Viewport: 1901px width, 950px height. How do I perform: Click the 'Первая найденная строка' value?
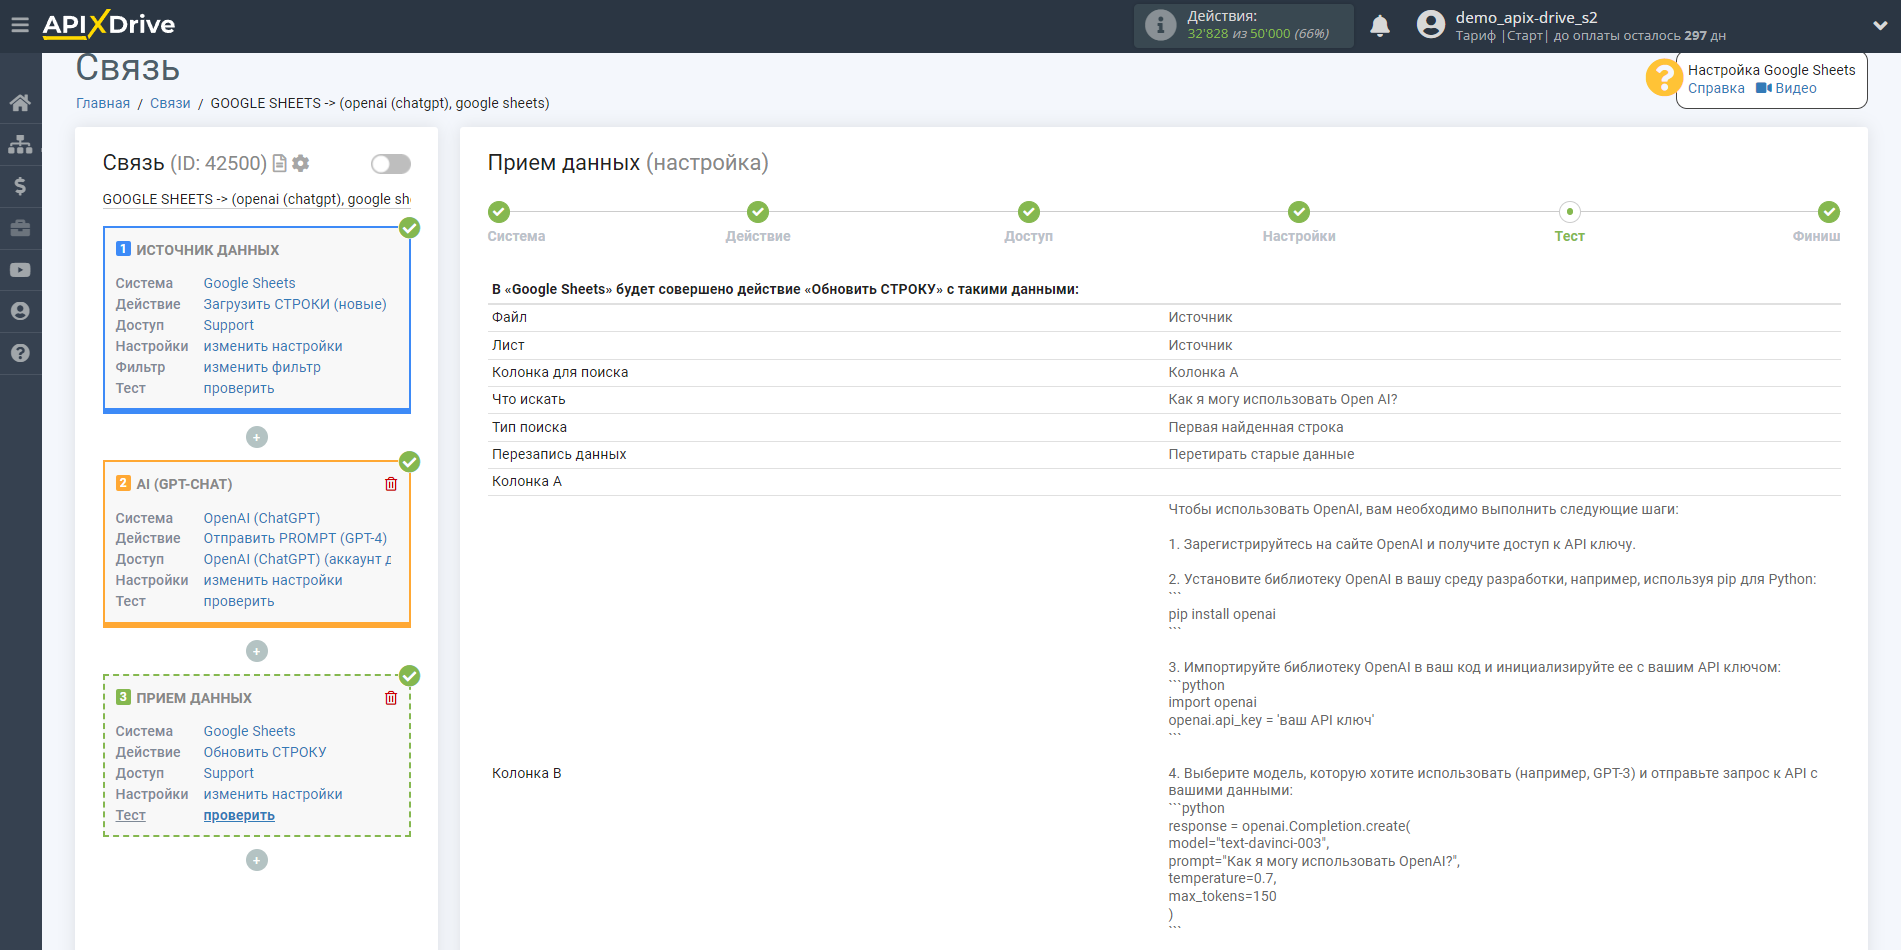tap(1256, 427)
